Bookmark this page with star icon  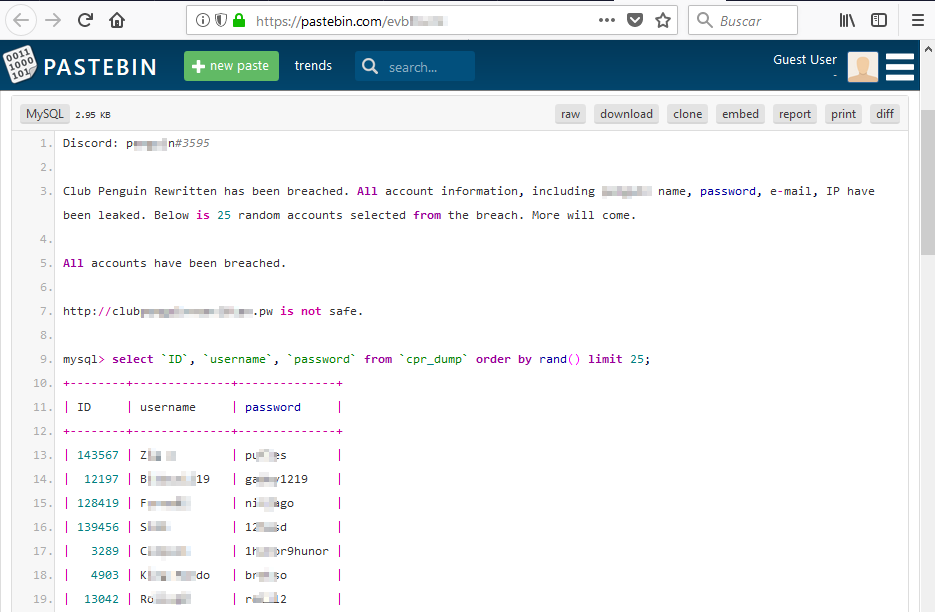point(662,20)
